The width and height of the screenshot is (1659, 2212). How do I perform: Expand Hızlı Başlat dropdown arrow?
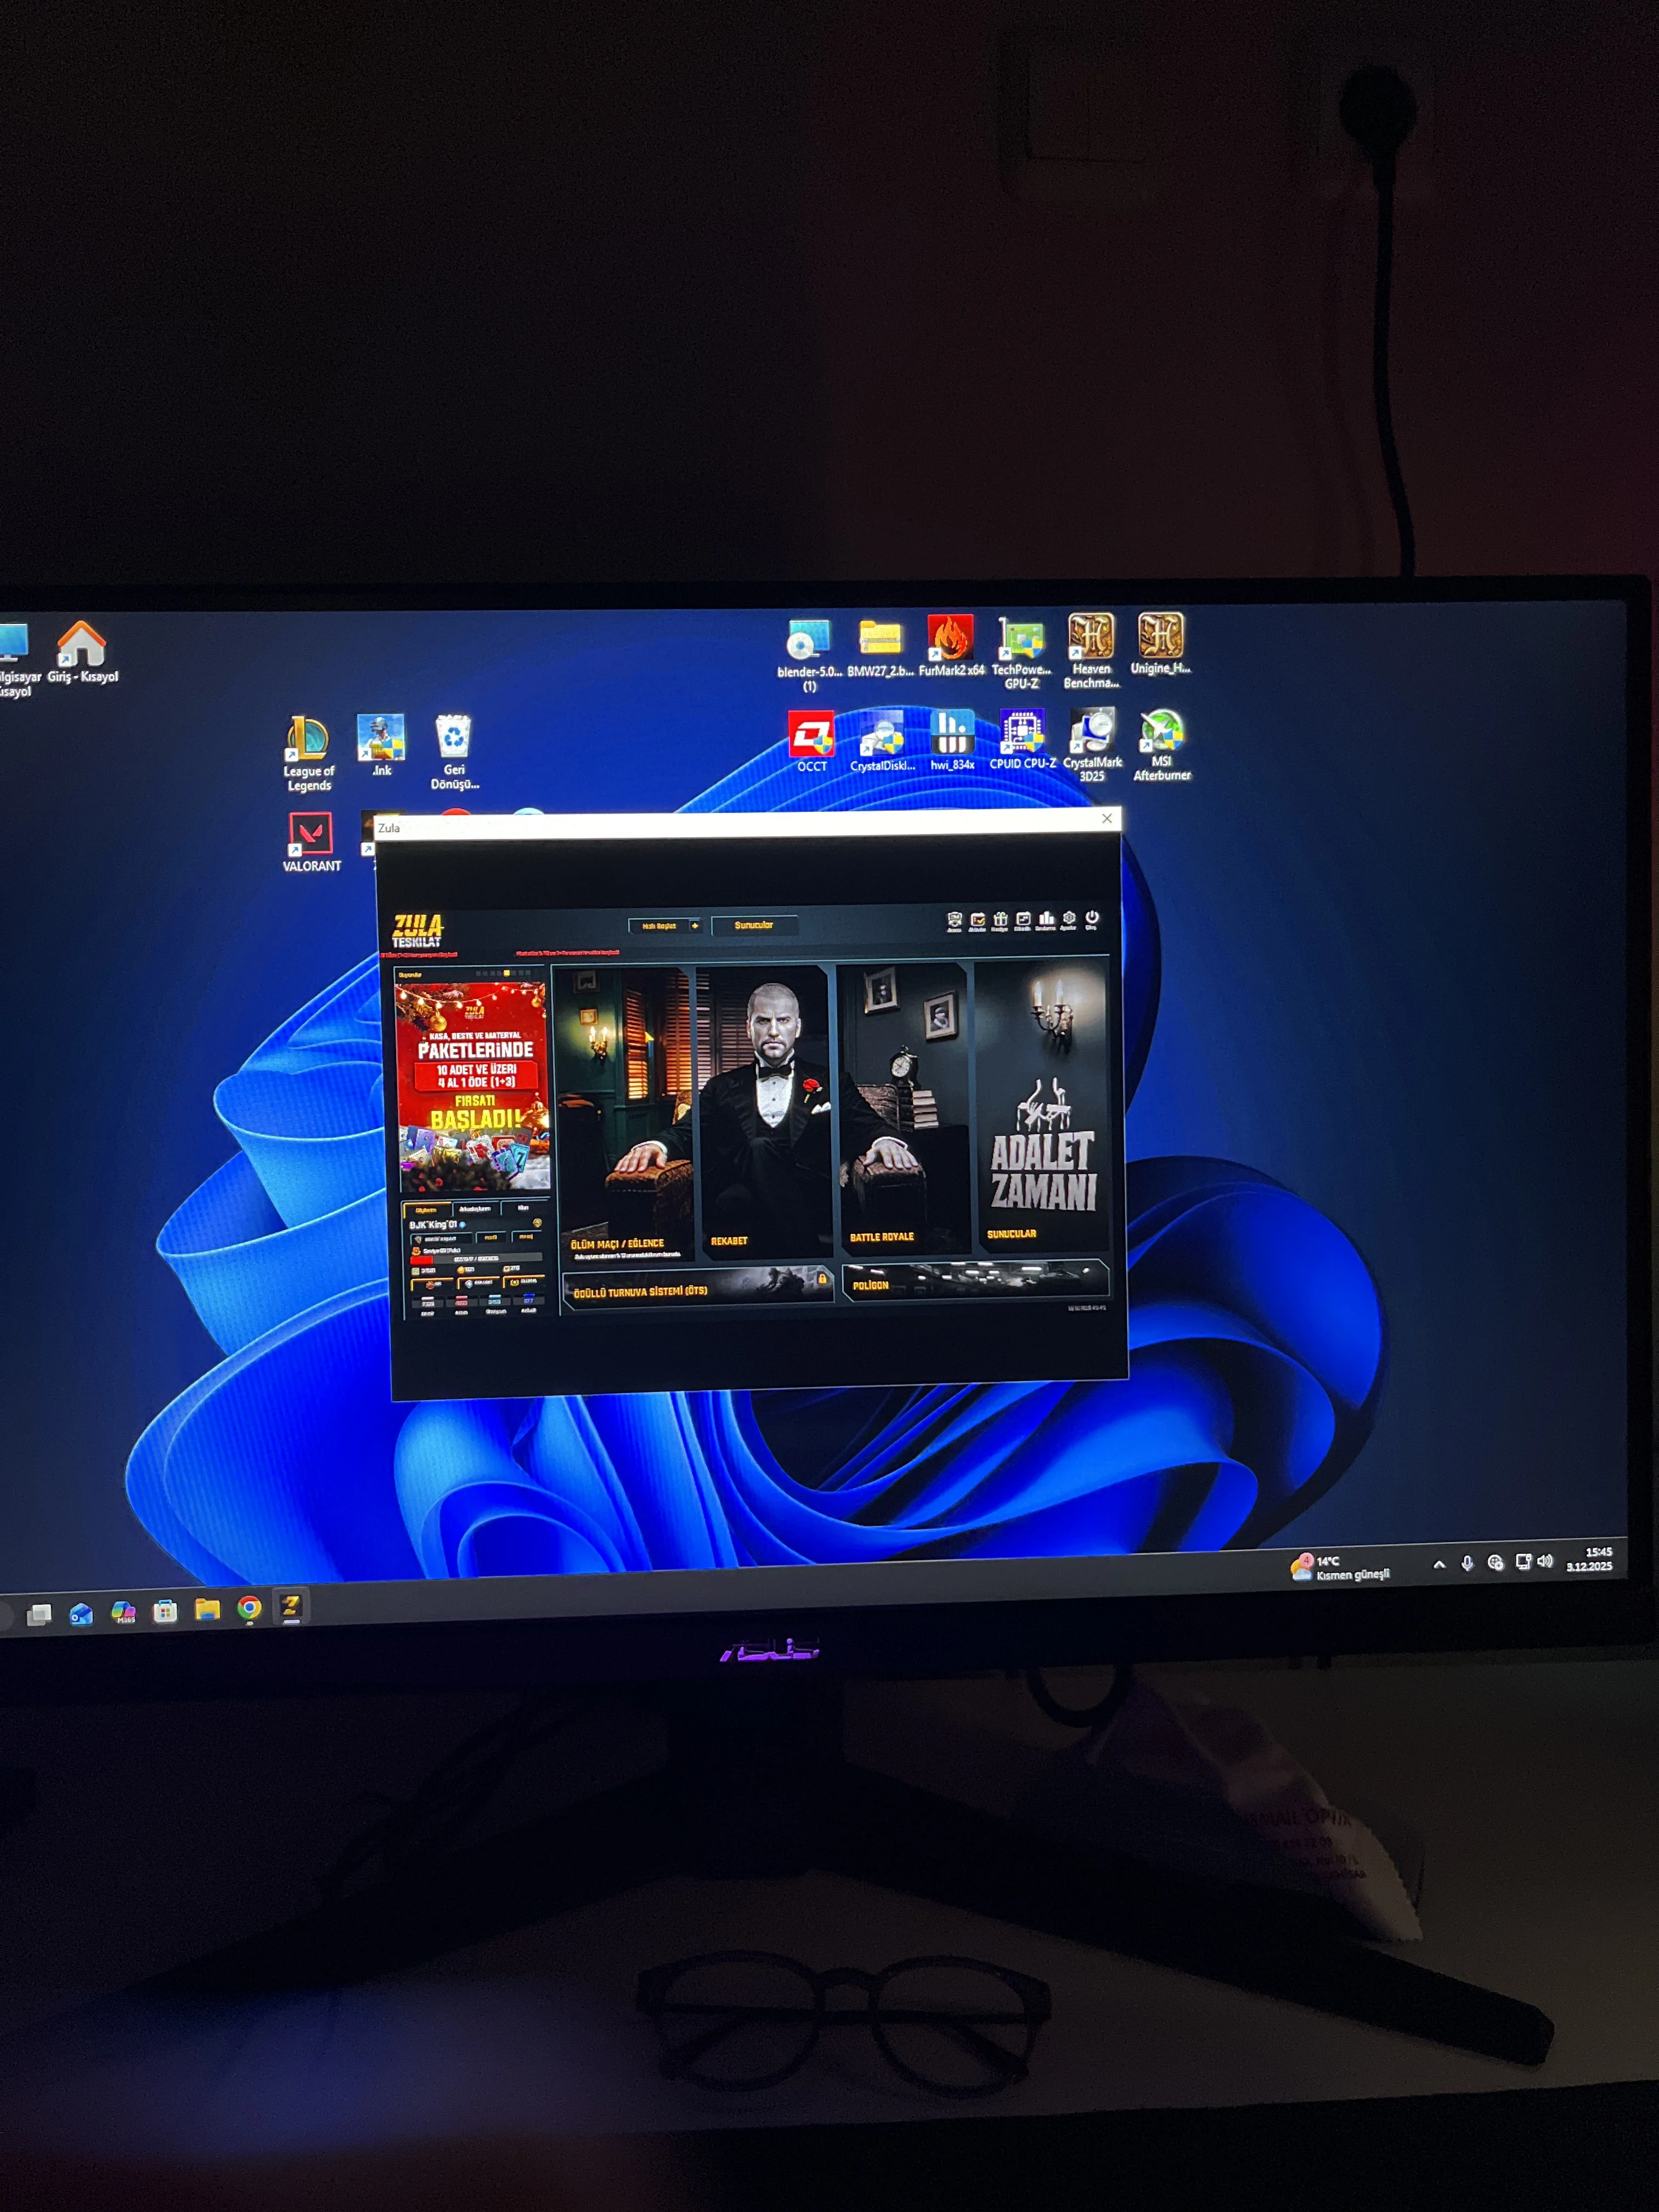pyautogui.click(x=695, y=926)
